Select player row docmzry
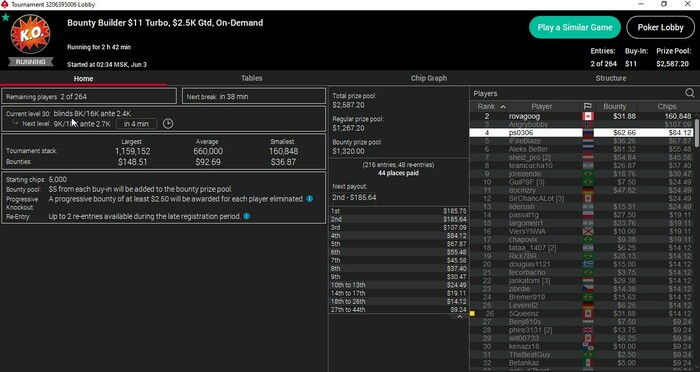The image size is (700, 372). pyautogui.click(x=582, y=190)
